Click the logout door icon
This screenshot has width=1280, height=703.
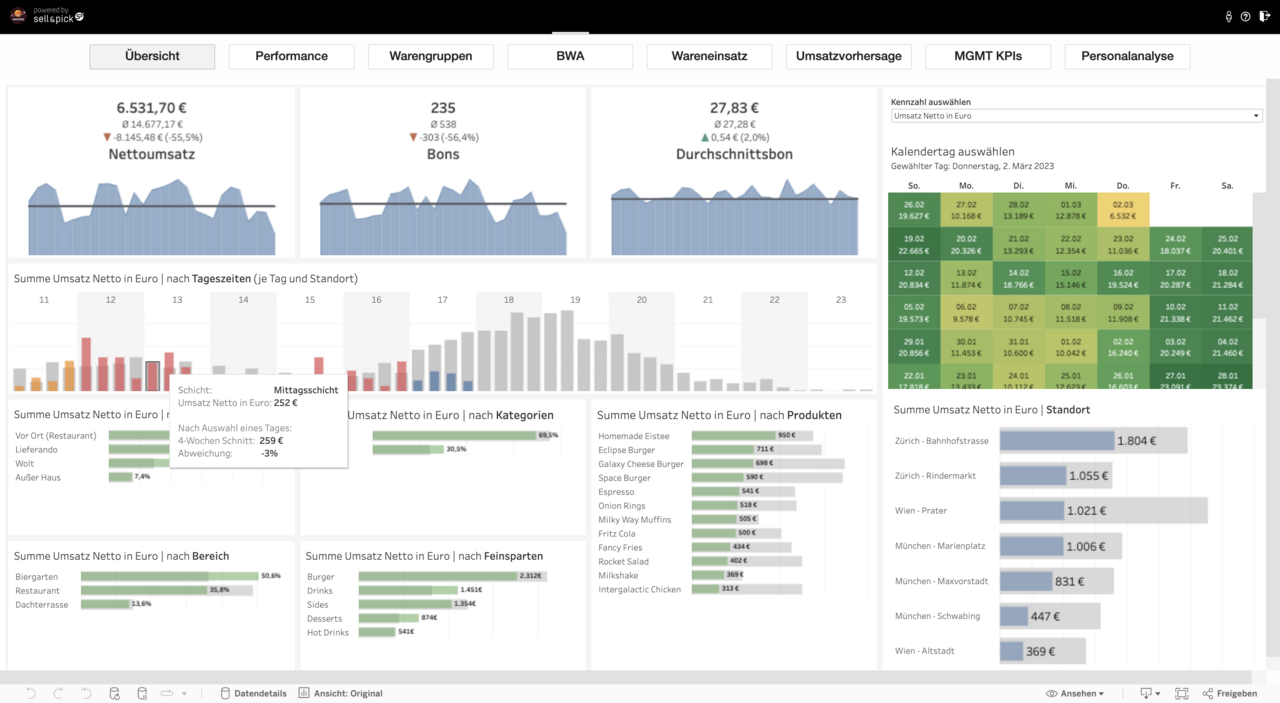[x=1263, y=17]
